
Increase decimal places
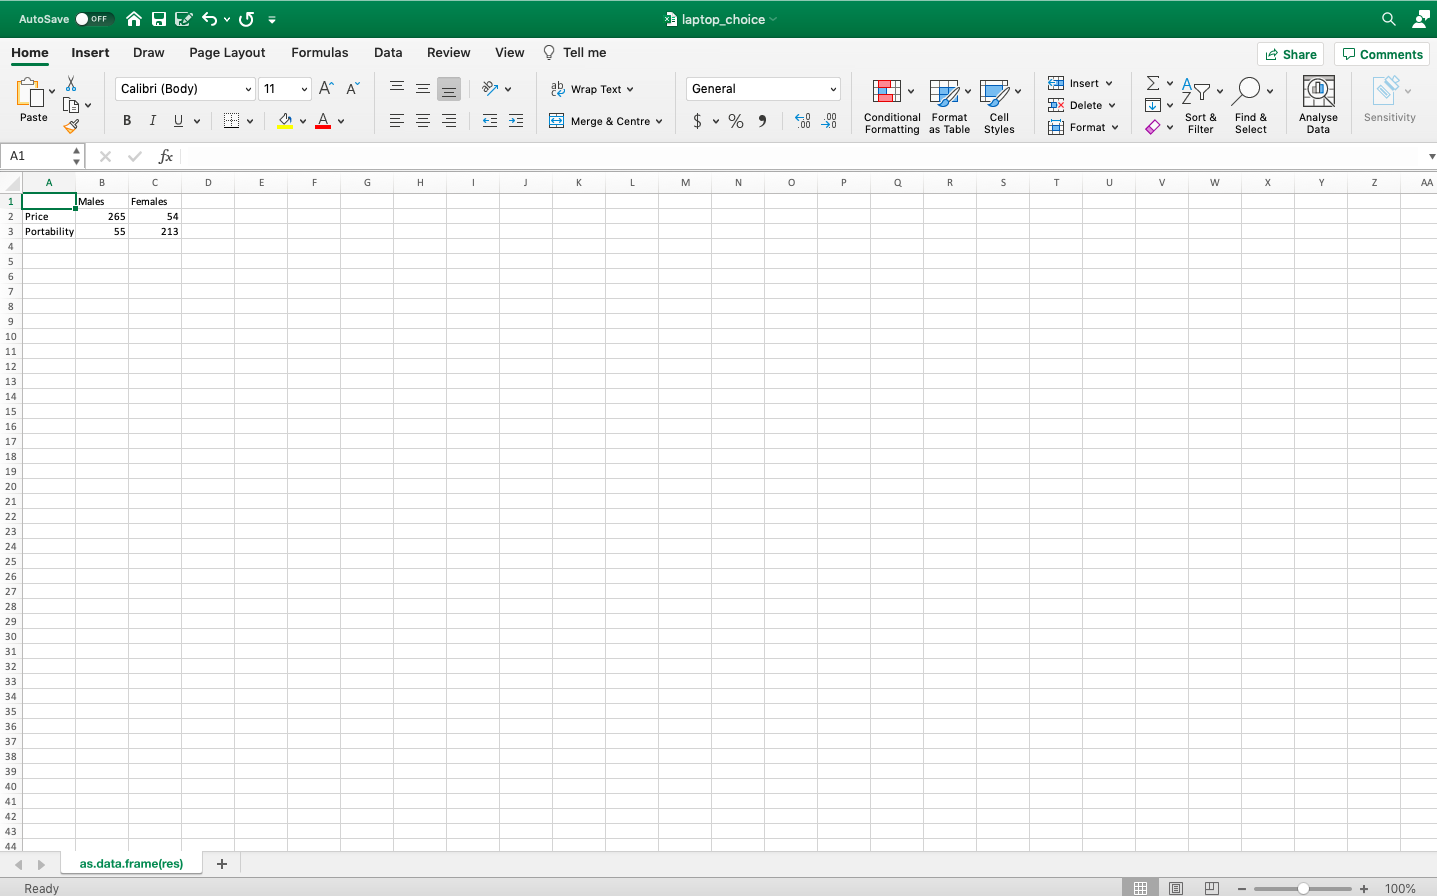point(802,121)
